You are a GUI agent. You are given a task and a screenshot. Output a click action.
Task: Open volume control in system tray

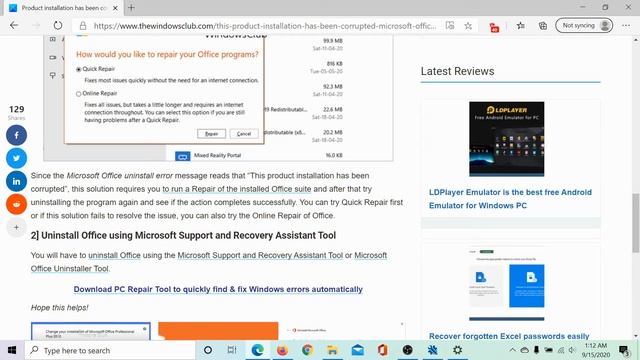[572, 350]
